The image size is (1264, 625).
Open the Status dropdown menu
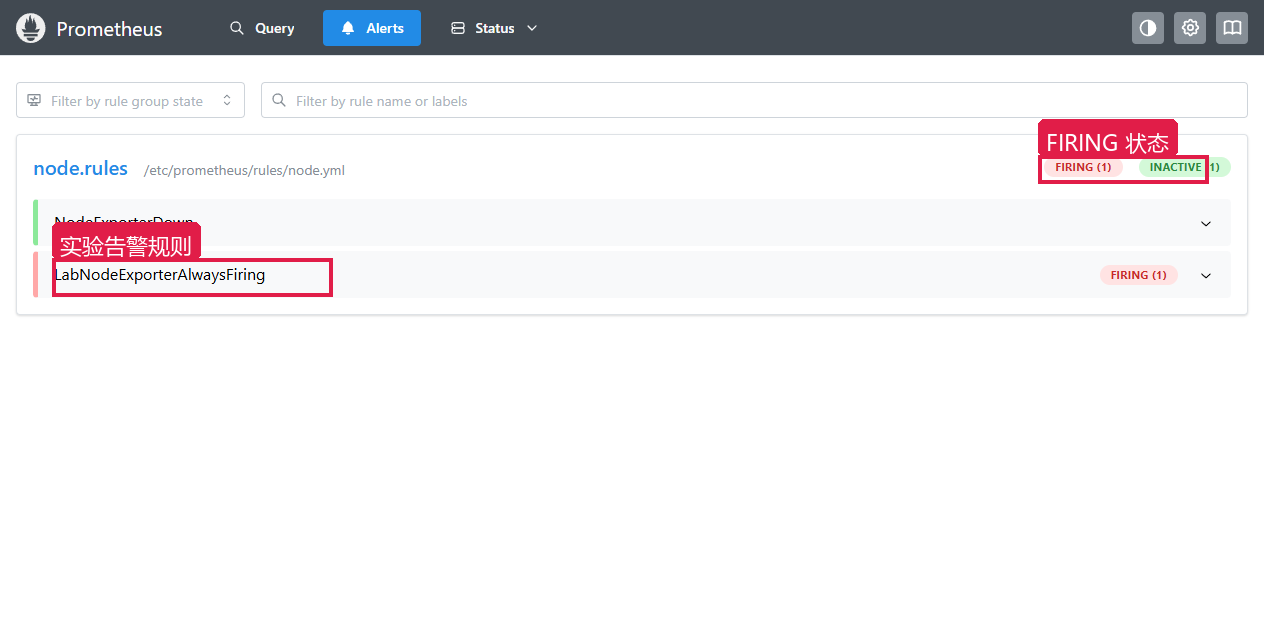494,28
